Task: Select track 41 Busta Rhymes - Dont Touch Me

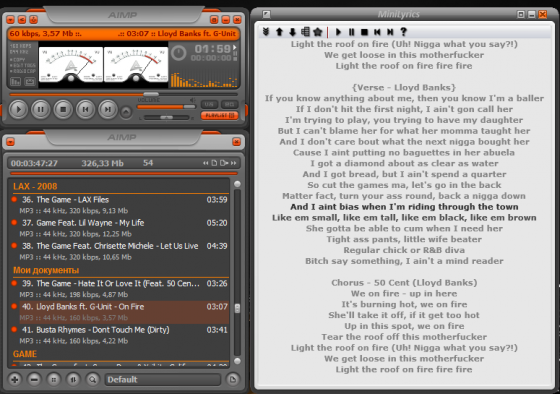Action: point(120,335)
